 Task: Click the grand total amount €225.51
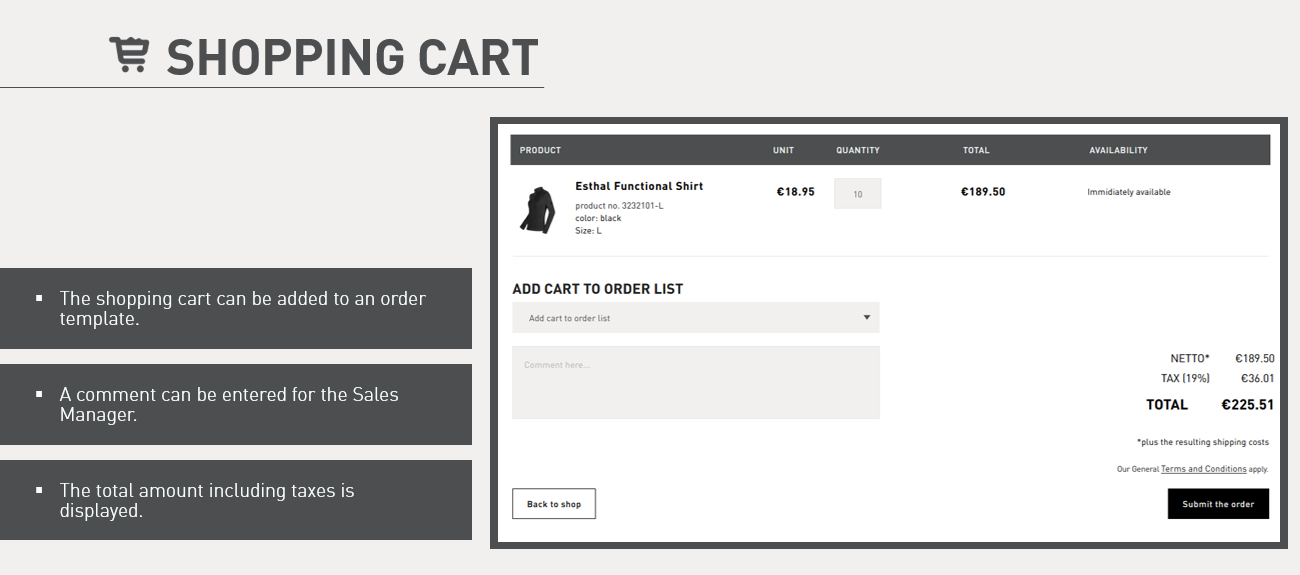[x=1247, y=405]
